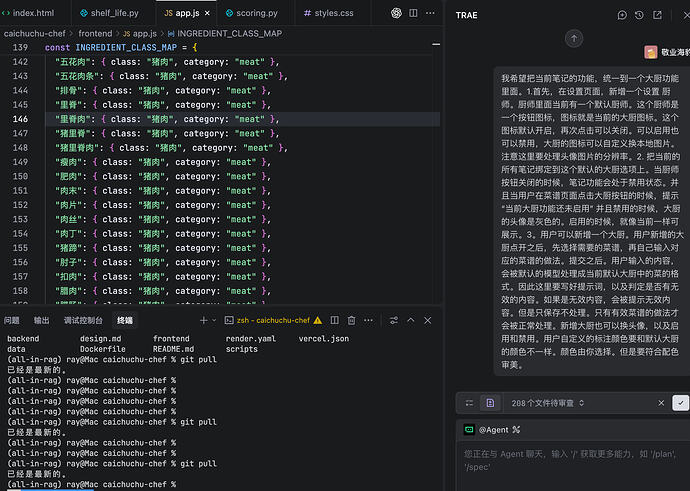Image resolution: width=690 pixels, height=491 pixels.
Task: Click the "肉丁" key on line 154
Action: point(70,234)
